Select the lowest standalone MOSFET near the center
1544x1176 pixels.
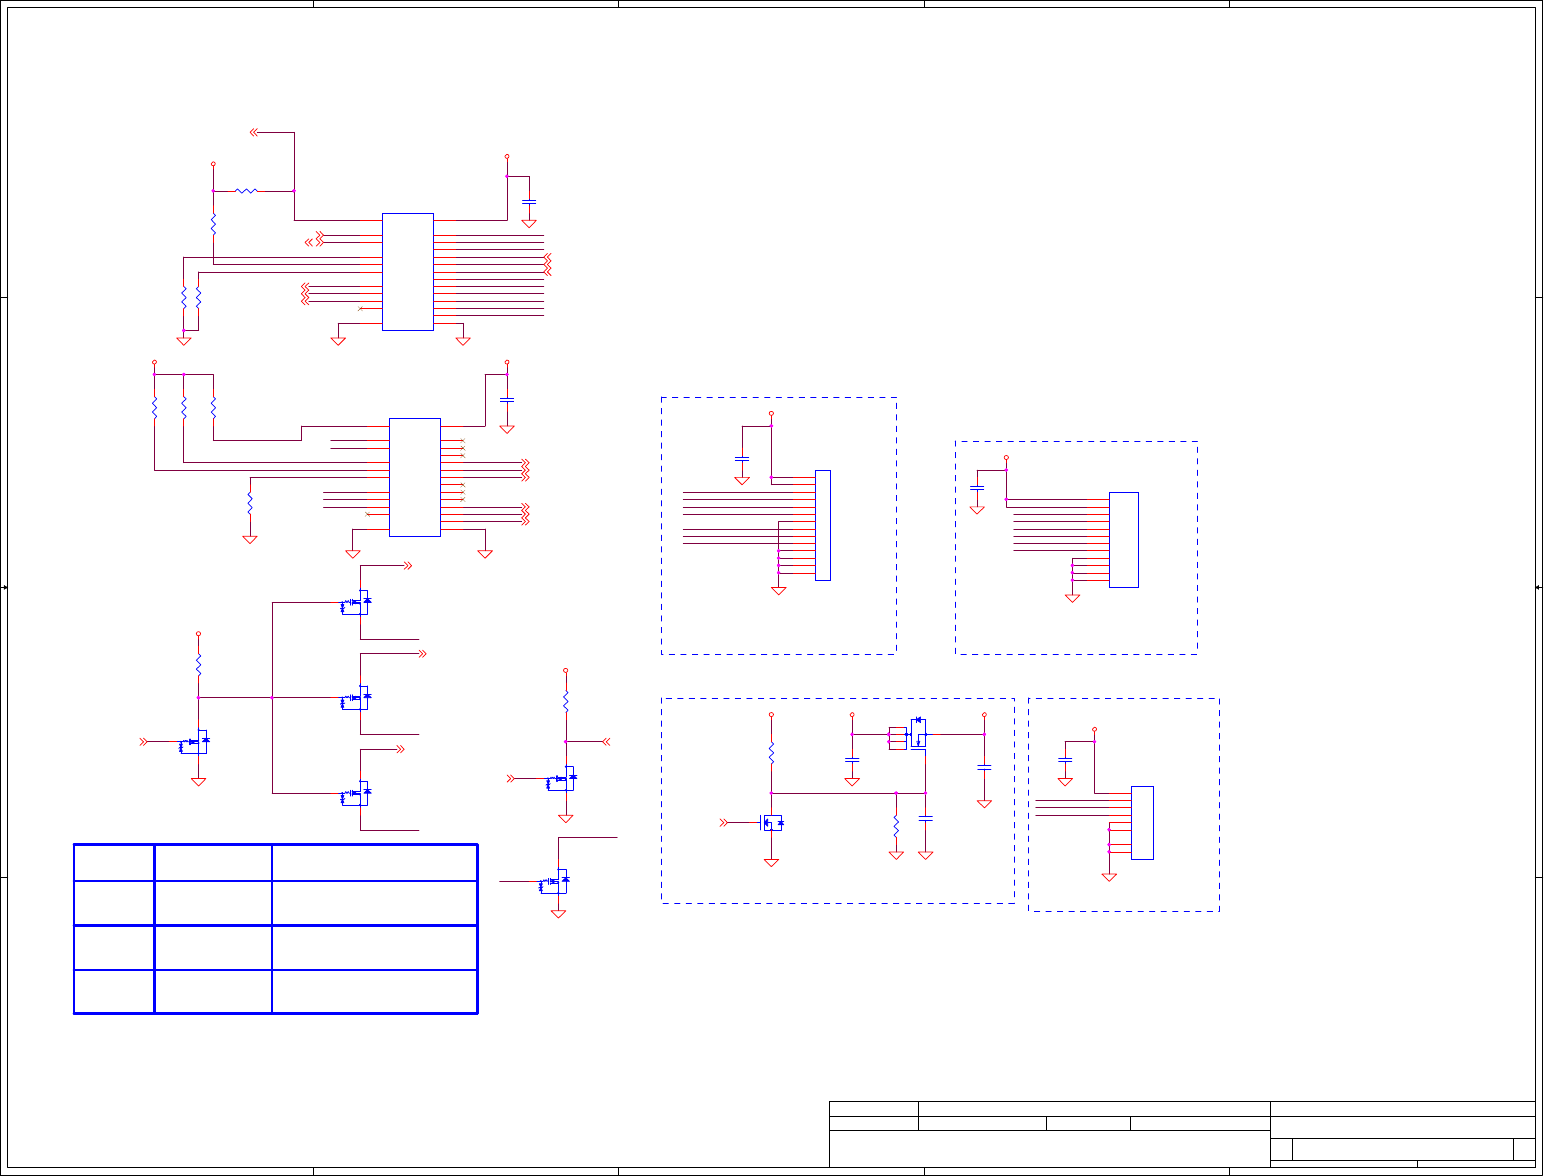tap(554, 882)
